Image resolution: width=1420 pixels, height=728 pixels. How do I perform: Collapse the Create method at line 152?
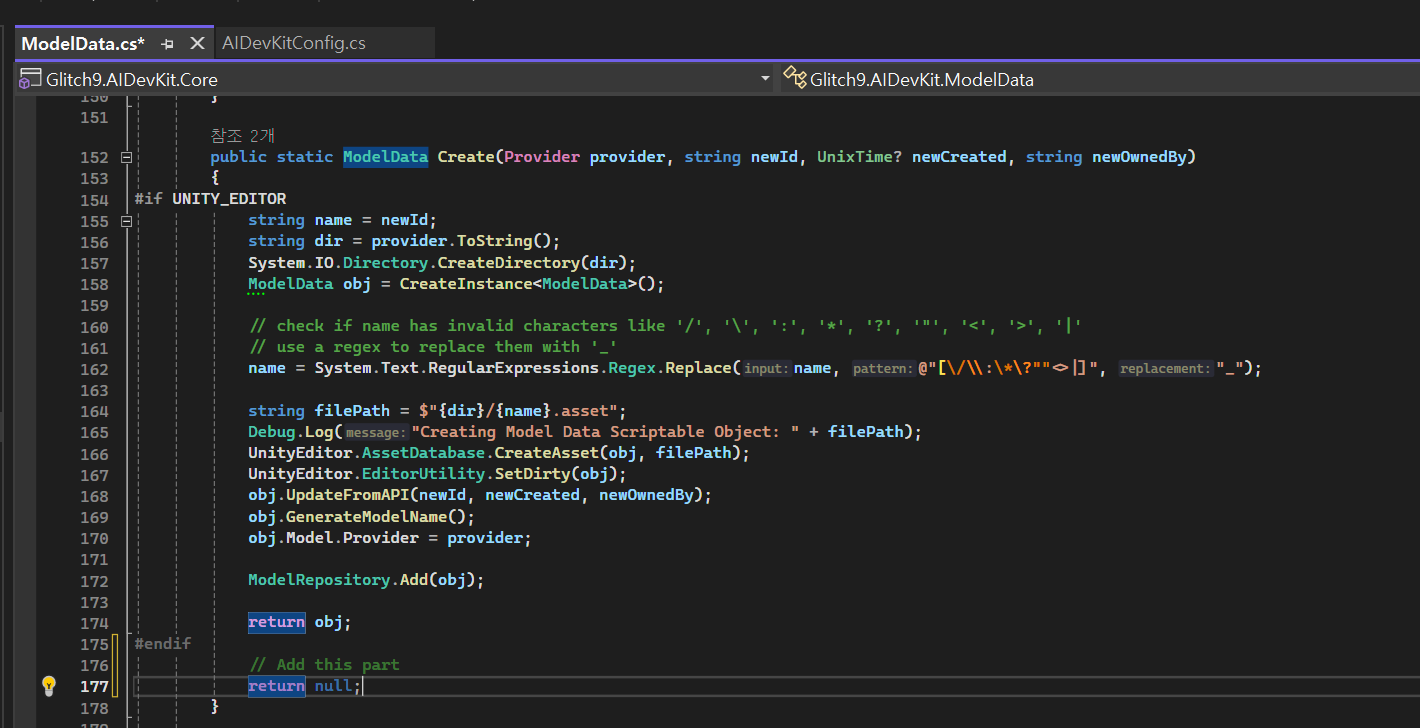click(x=126, y=157)
